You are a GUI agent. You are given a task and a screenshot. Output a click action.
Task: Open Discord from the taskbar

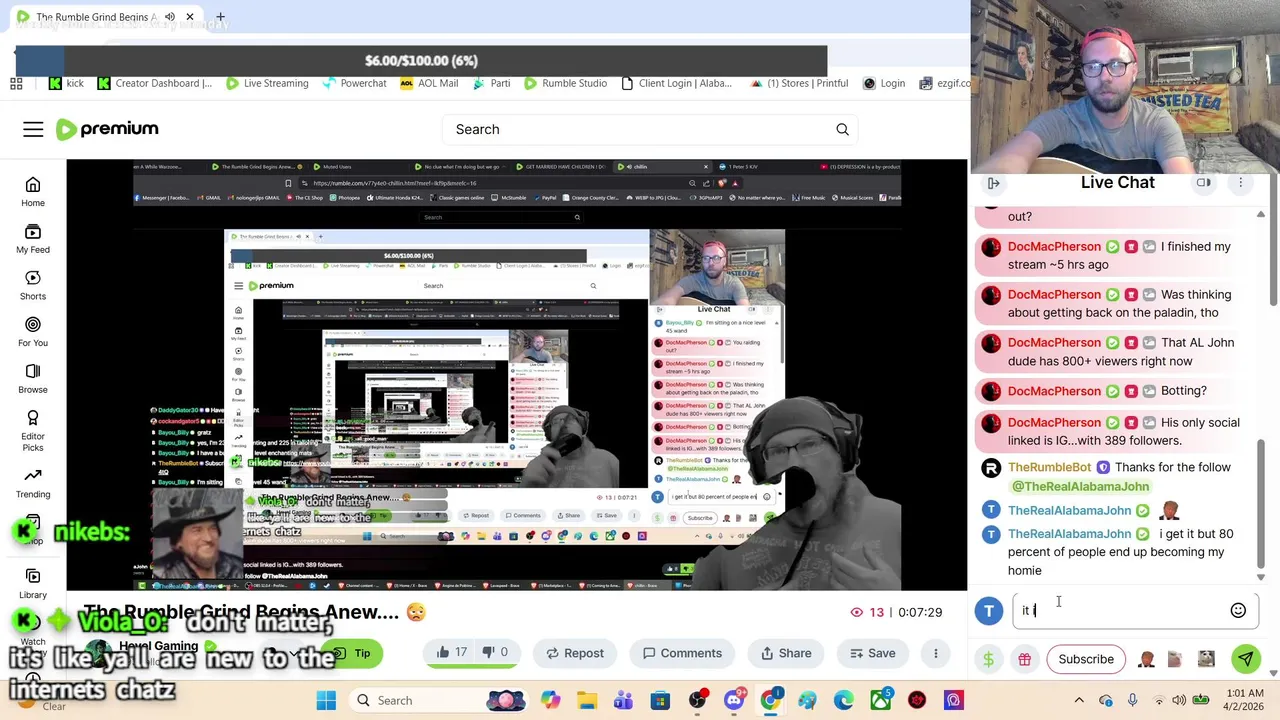coord(734,700)
